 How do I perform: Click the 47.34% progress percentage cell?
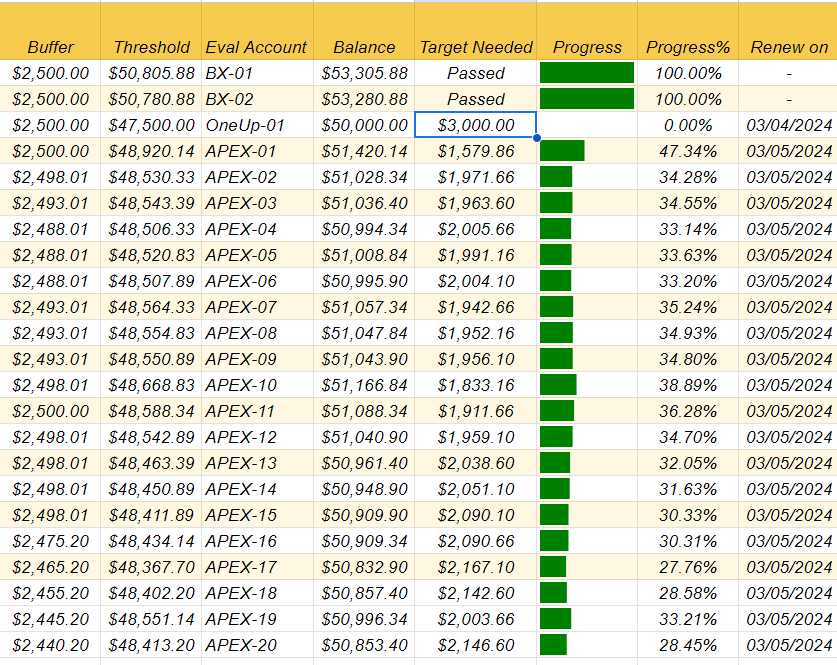pos(688,151)
